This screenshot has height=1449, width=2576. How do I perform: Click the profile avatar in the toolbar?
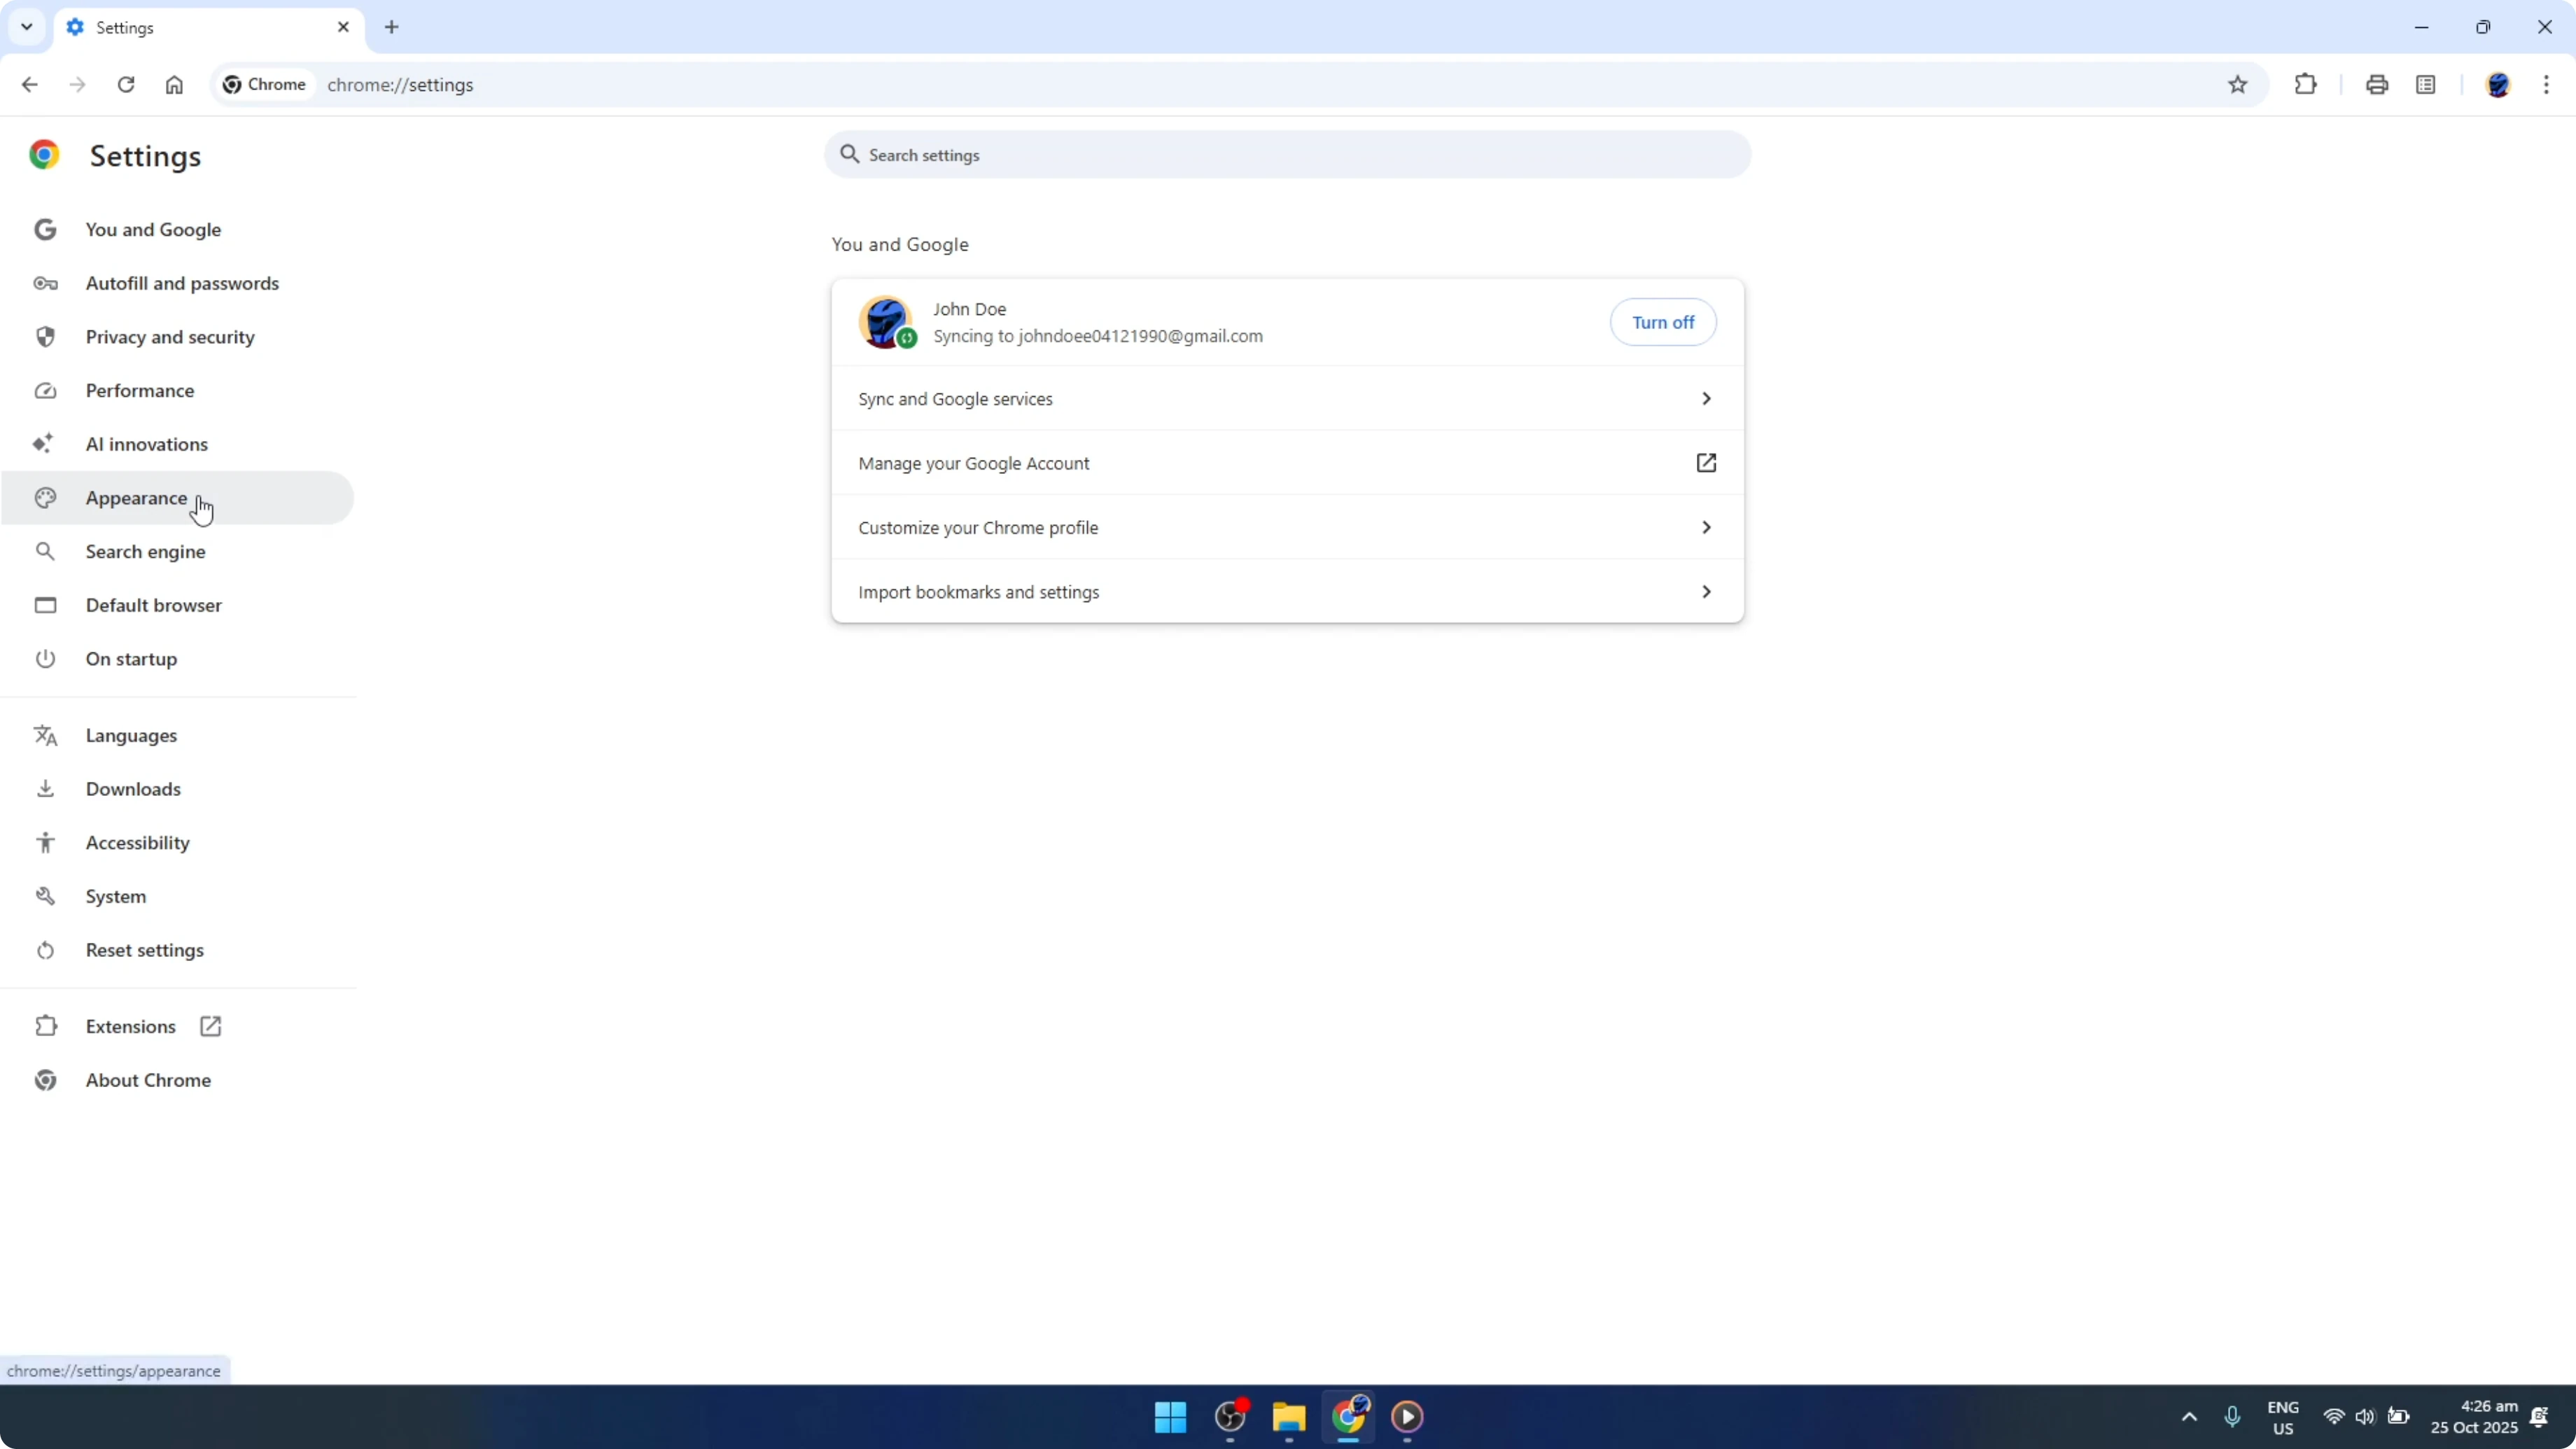pos(2499,84)
